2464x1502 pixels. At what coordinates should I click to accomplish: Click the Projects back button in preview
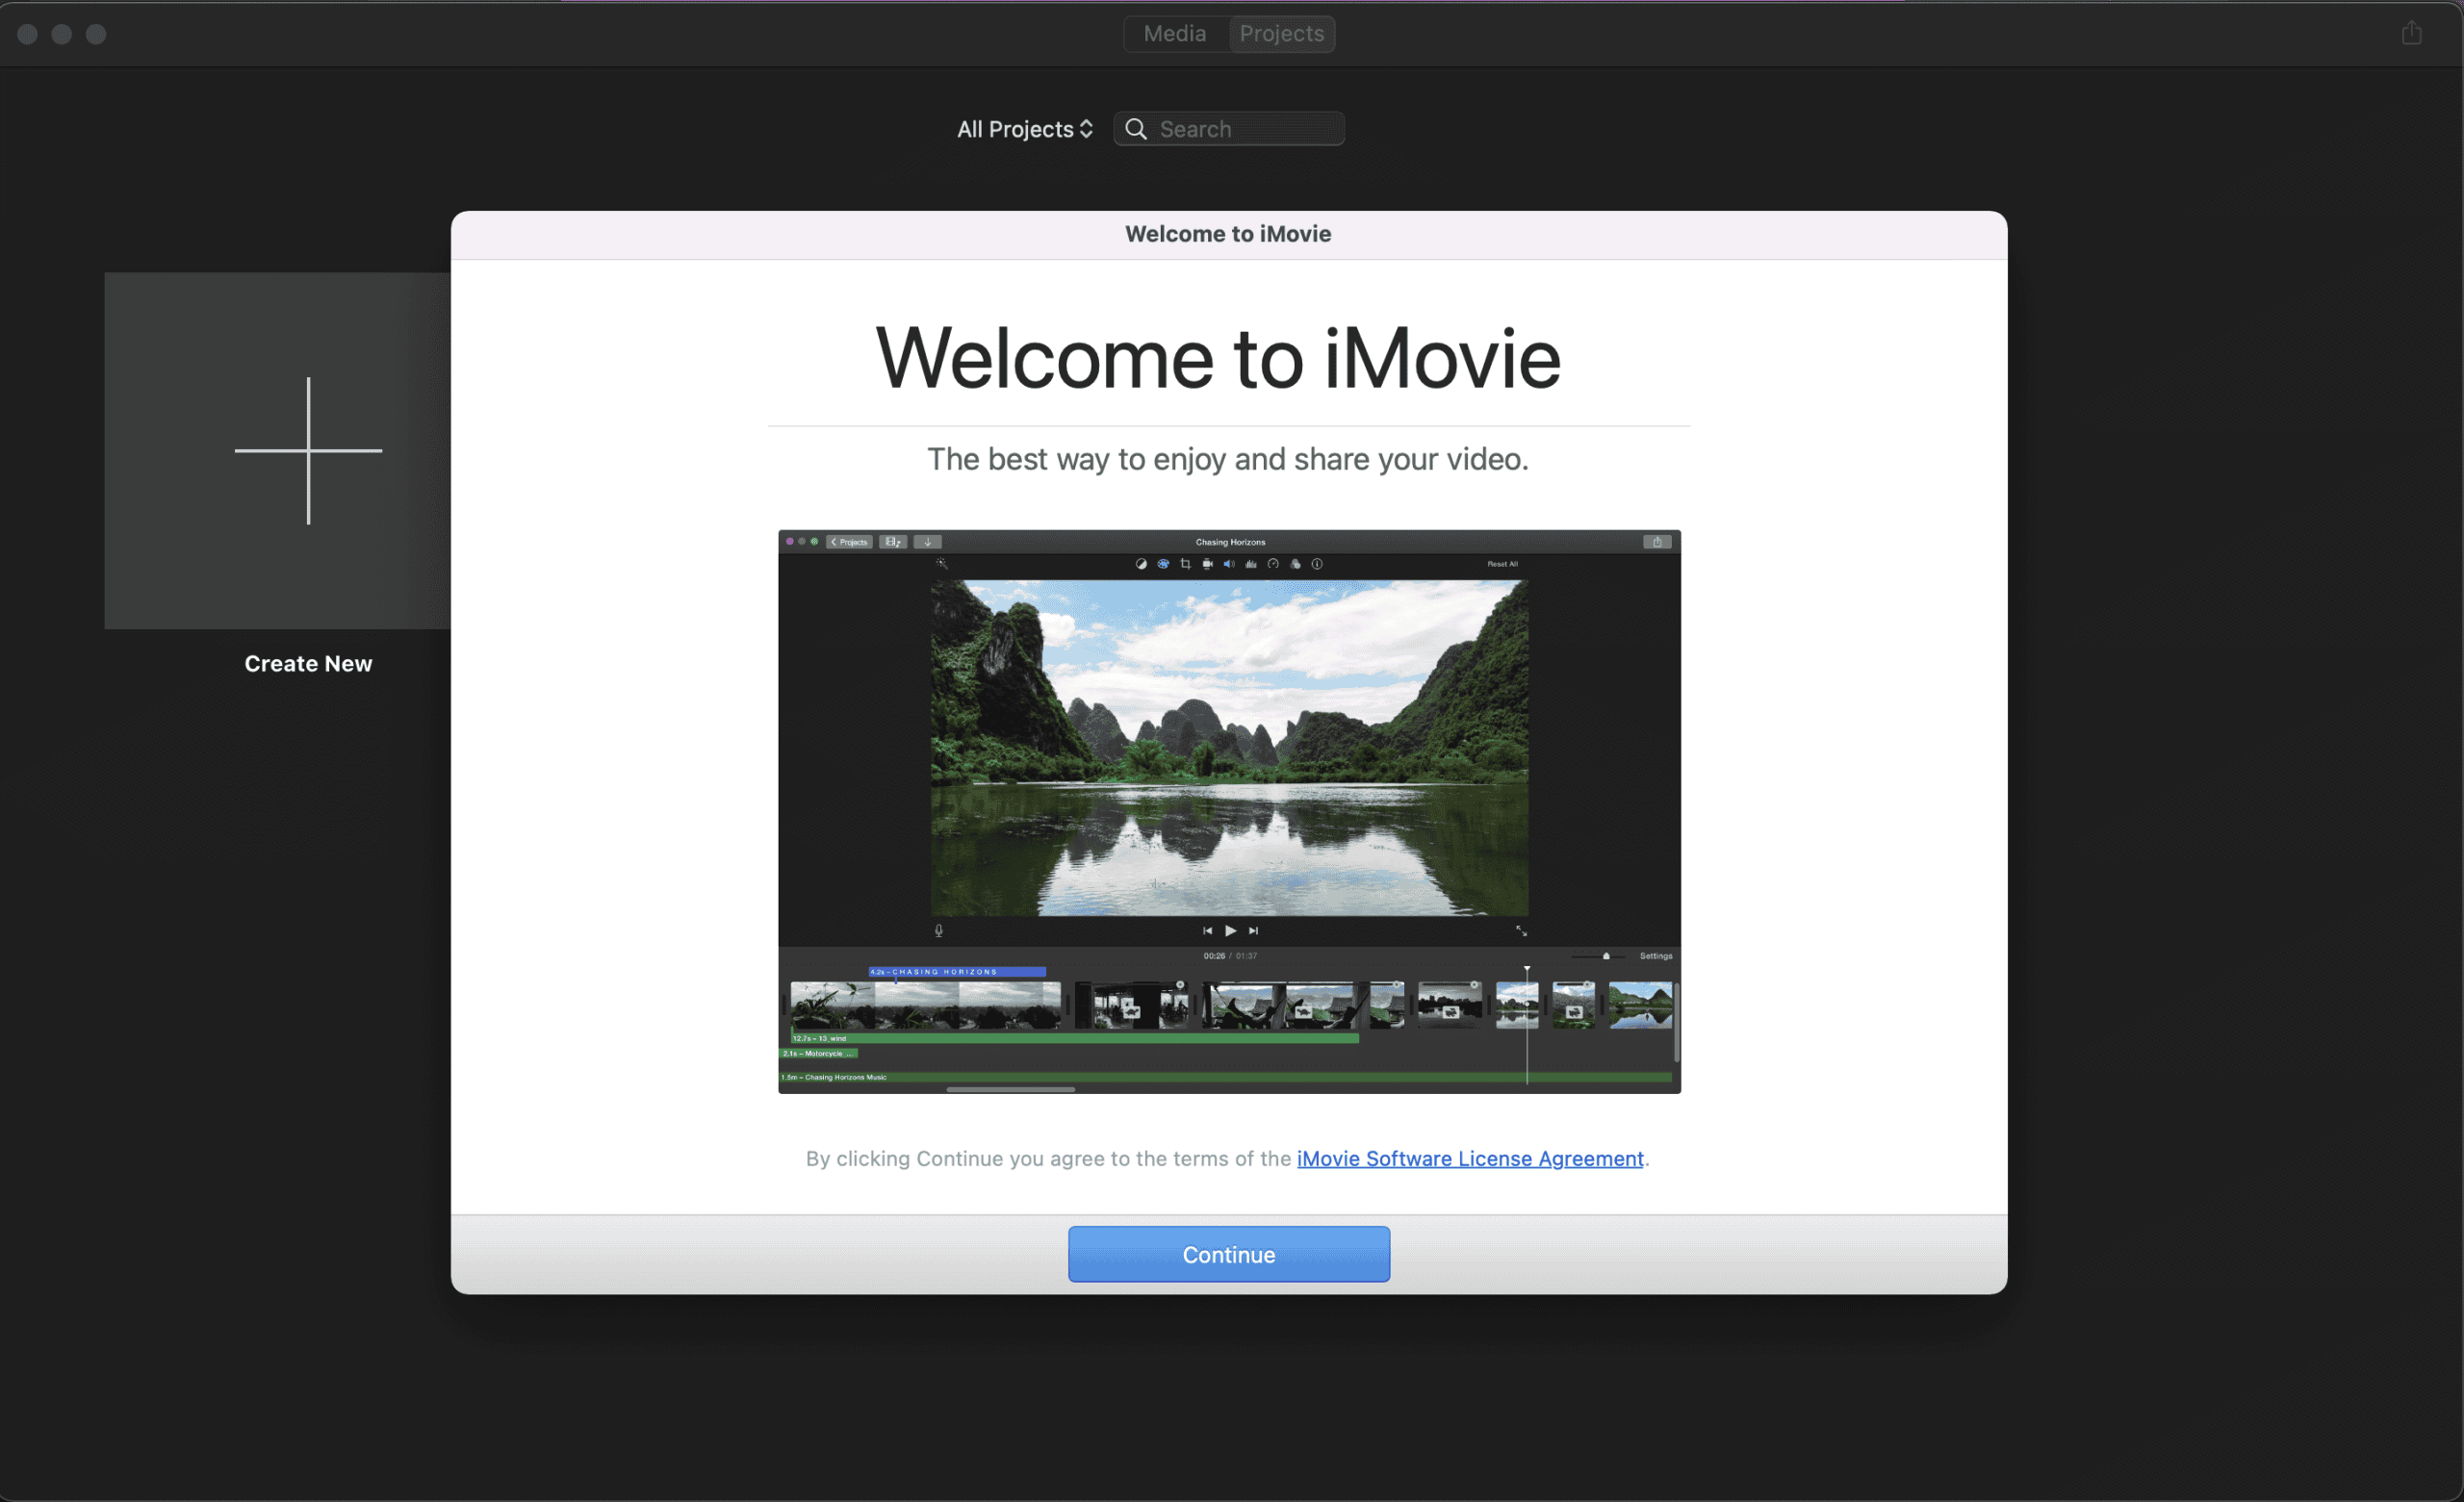[x=849, y=542]
